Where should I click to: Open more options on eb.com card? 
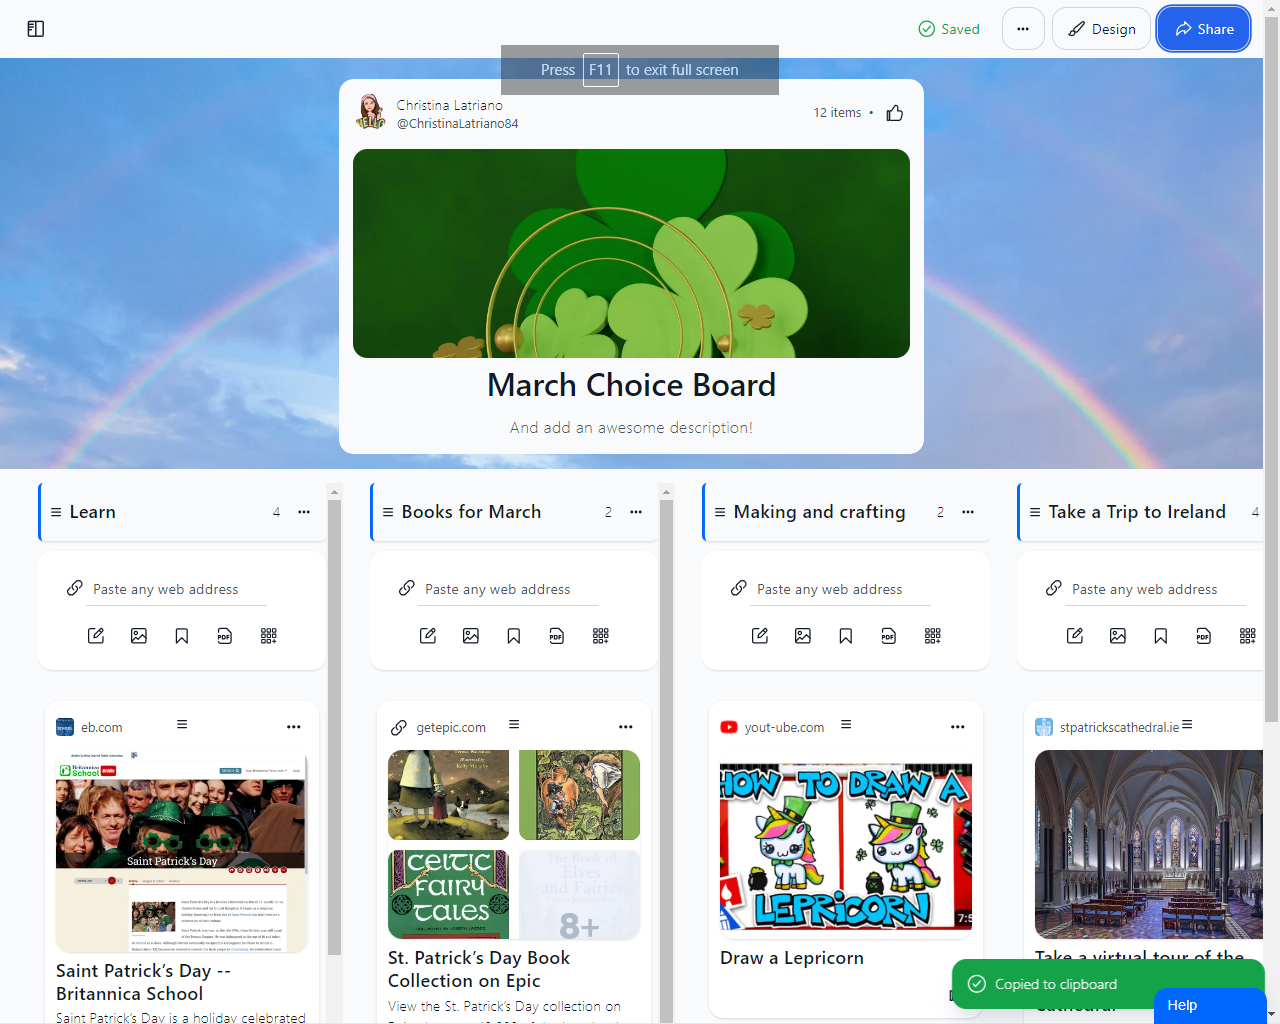(x=294, y=727)
